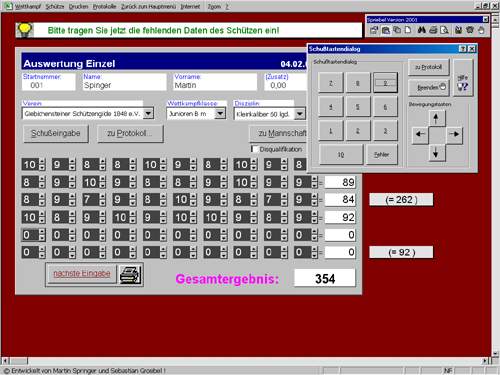The image size is (500, 375).
Task: Click the printer icon beside nächste Eingabe
Action: tap(130, 275)
